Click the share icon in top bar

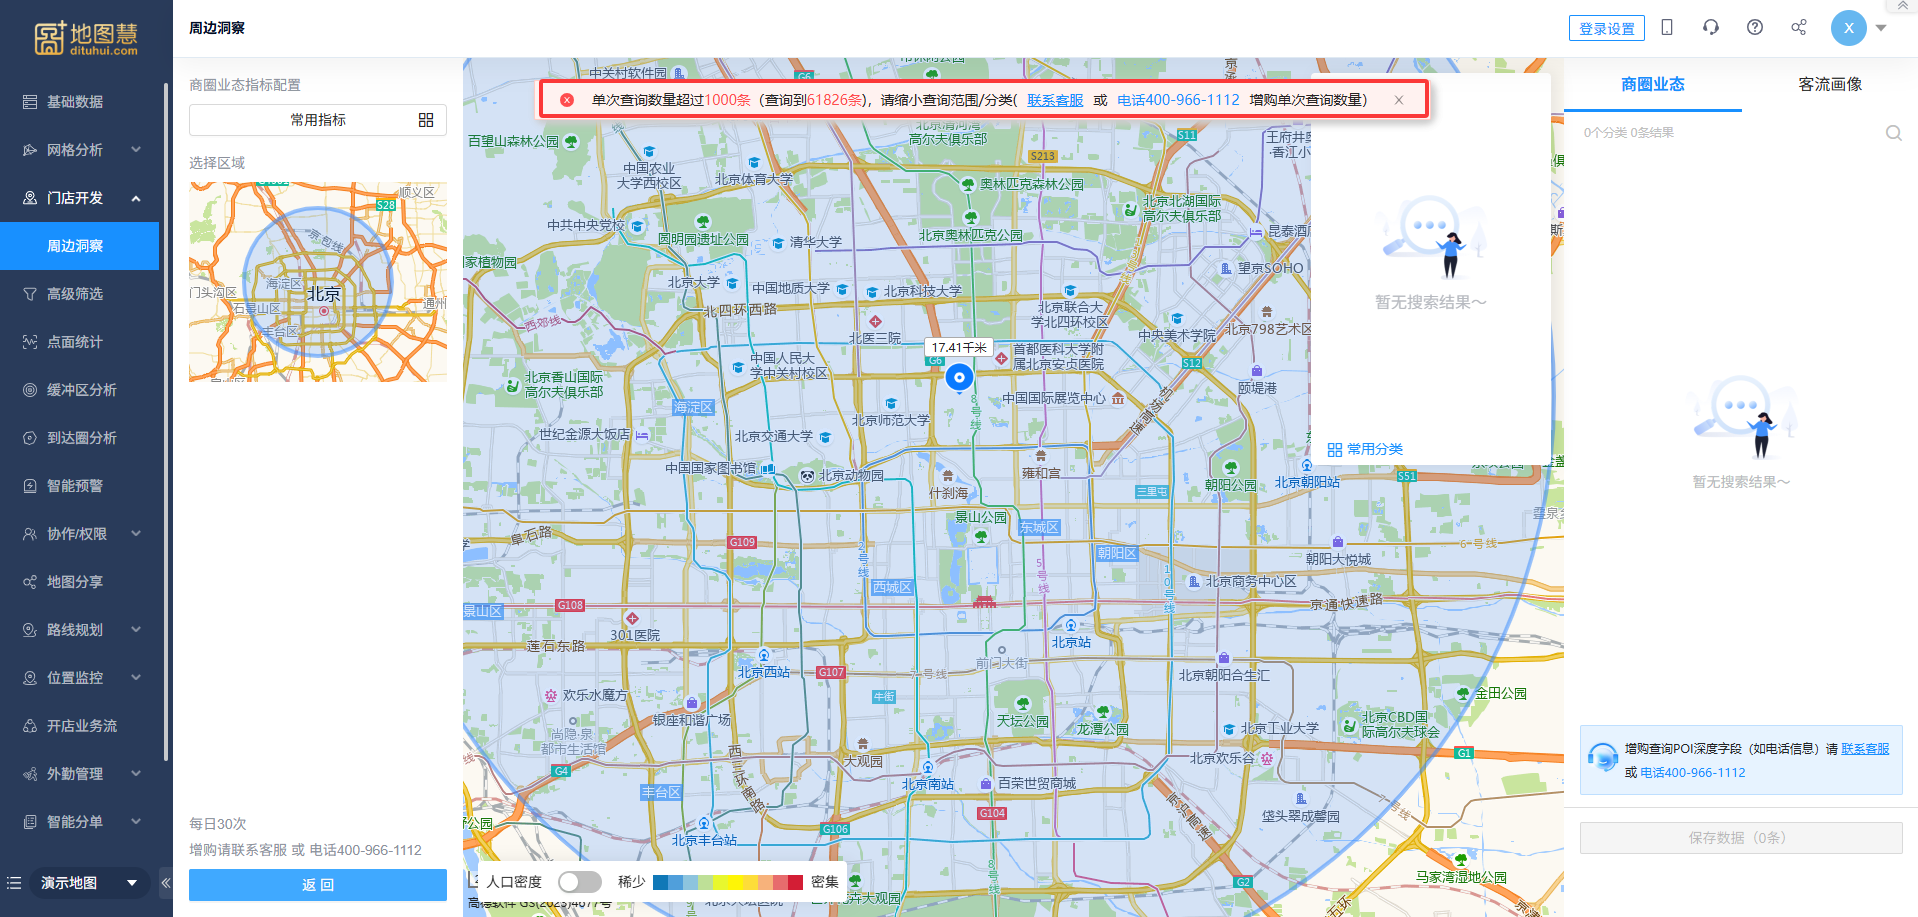point(1799,28)
